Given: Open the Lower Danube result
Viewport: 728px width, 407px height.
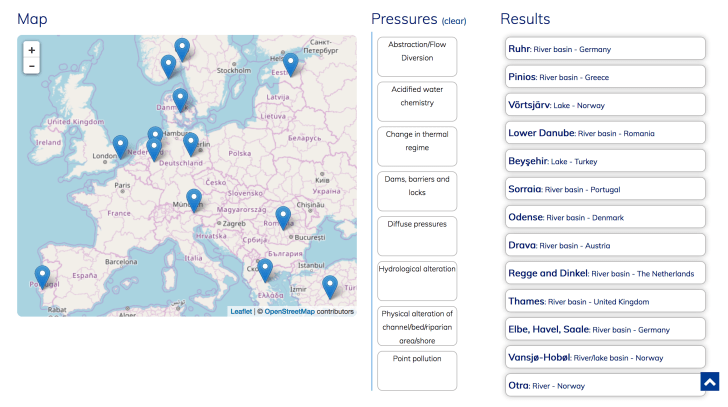Looking at the screenshot, I should (x=605, y=133).
